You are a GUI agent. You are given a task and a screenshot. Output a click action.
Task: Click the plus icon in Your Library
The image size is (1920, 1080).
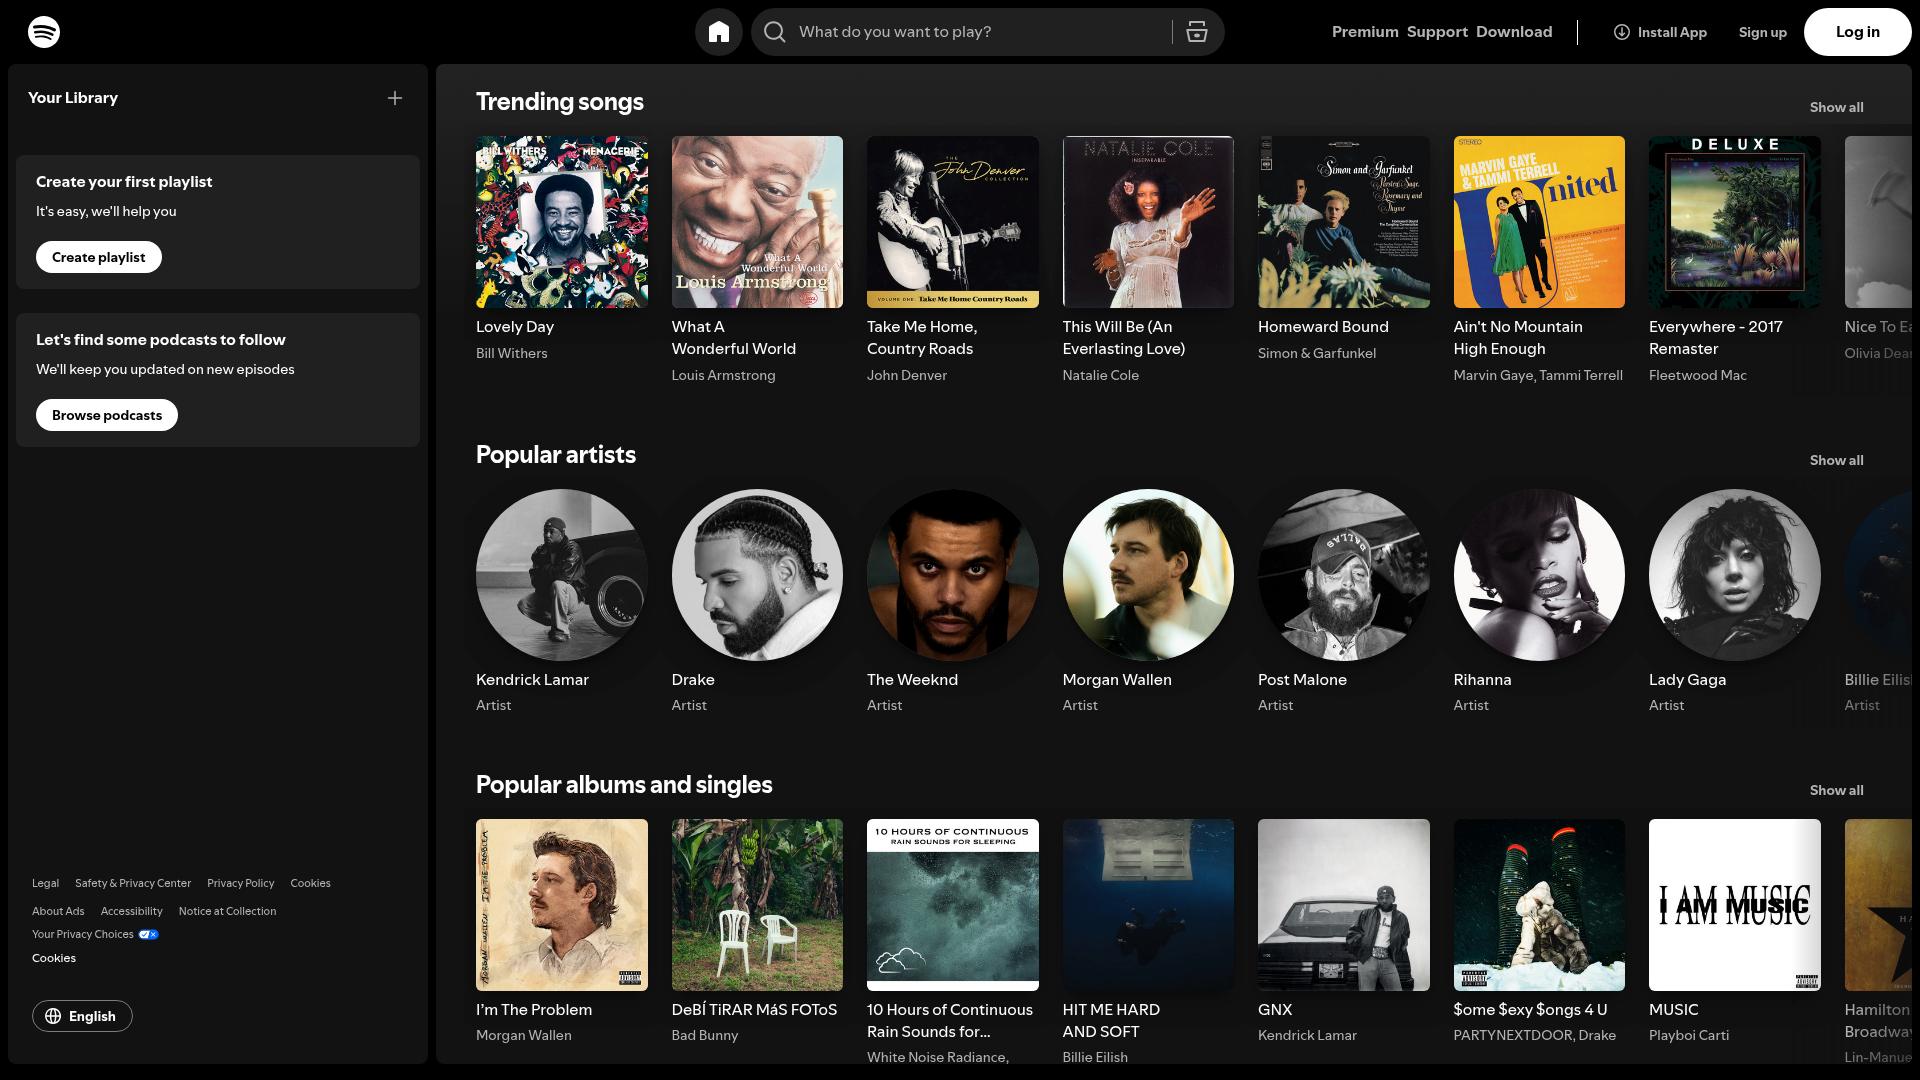[395, 98]
